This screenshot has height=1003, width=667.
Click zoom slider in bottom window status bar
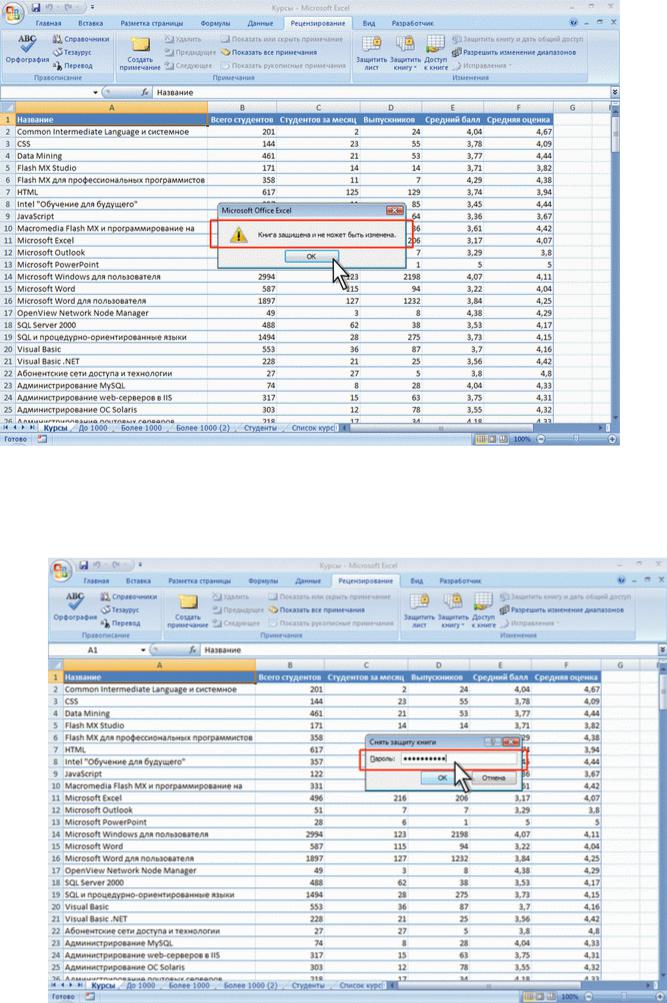pyautogui.click(x=624, y=997)
